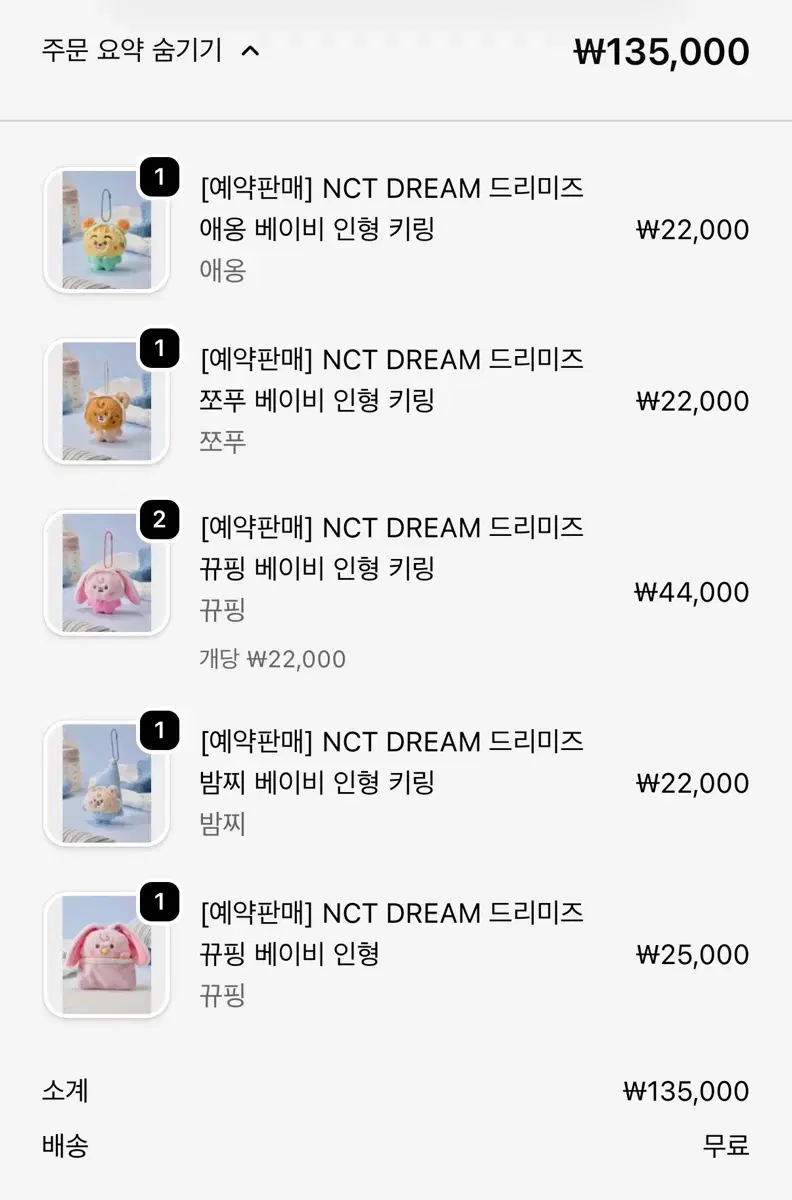Select the 애옹 베이비 인형 키링 title

(x=392, y=208)
